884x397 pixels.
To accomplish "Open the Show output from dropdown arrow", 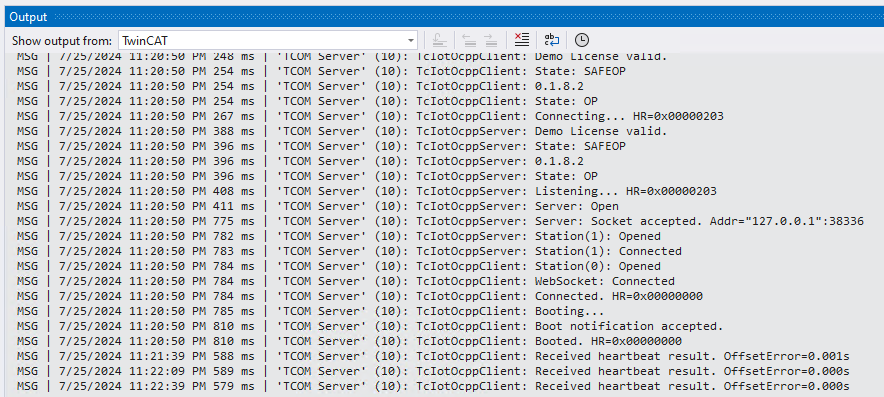I will pyautogui.click(x=410, y=41).
